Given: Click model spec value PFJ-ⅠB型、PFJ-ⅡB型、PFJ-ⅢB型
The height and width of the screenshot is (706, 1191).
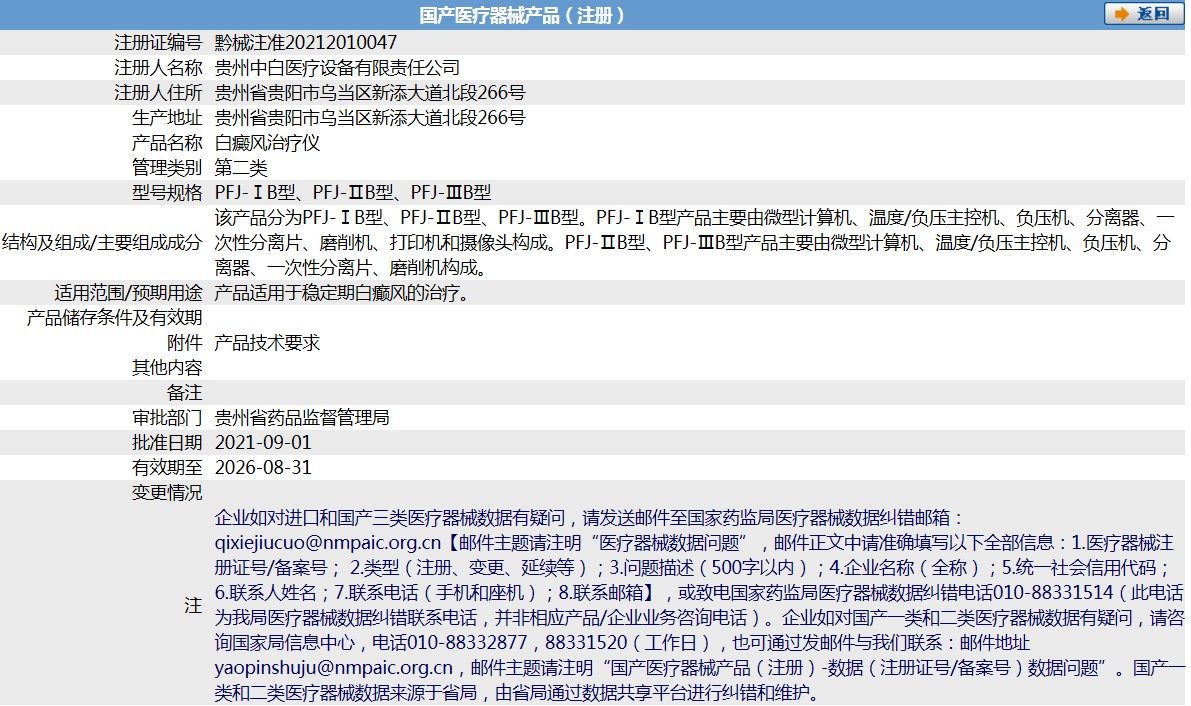Looking at the screenshot, I should [x=353, y=193].
